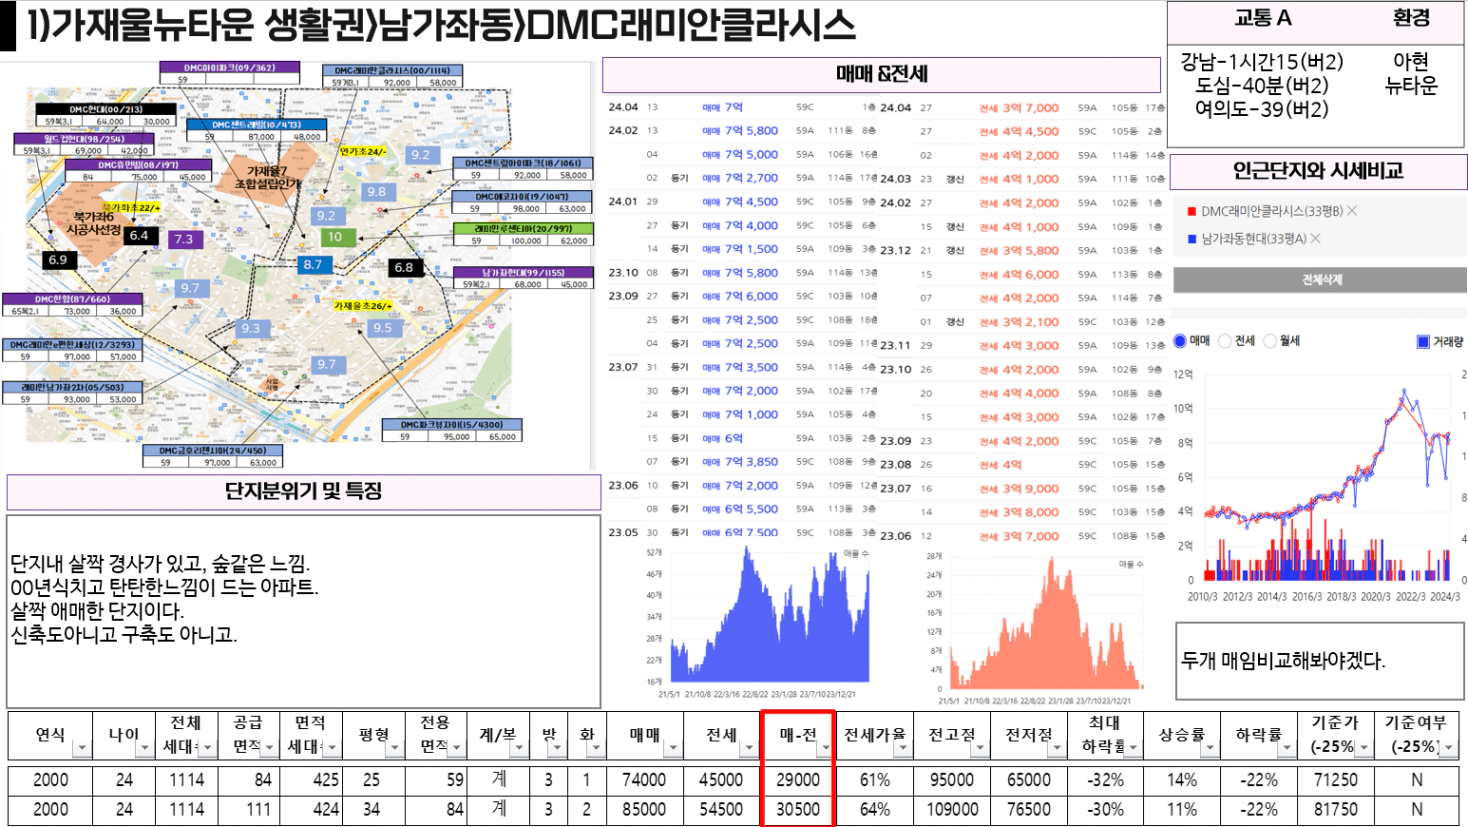Click the 전체삭제 button

[1321, 280]
